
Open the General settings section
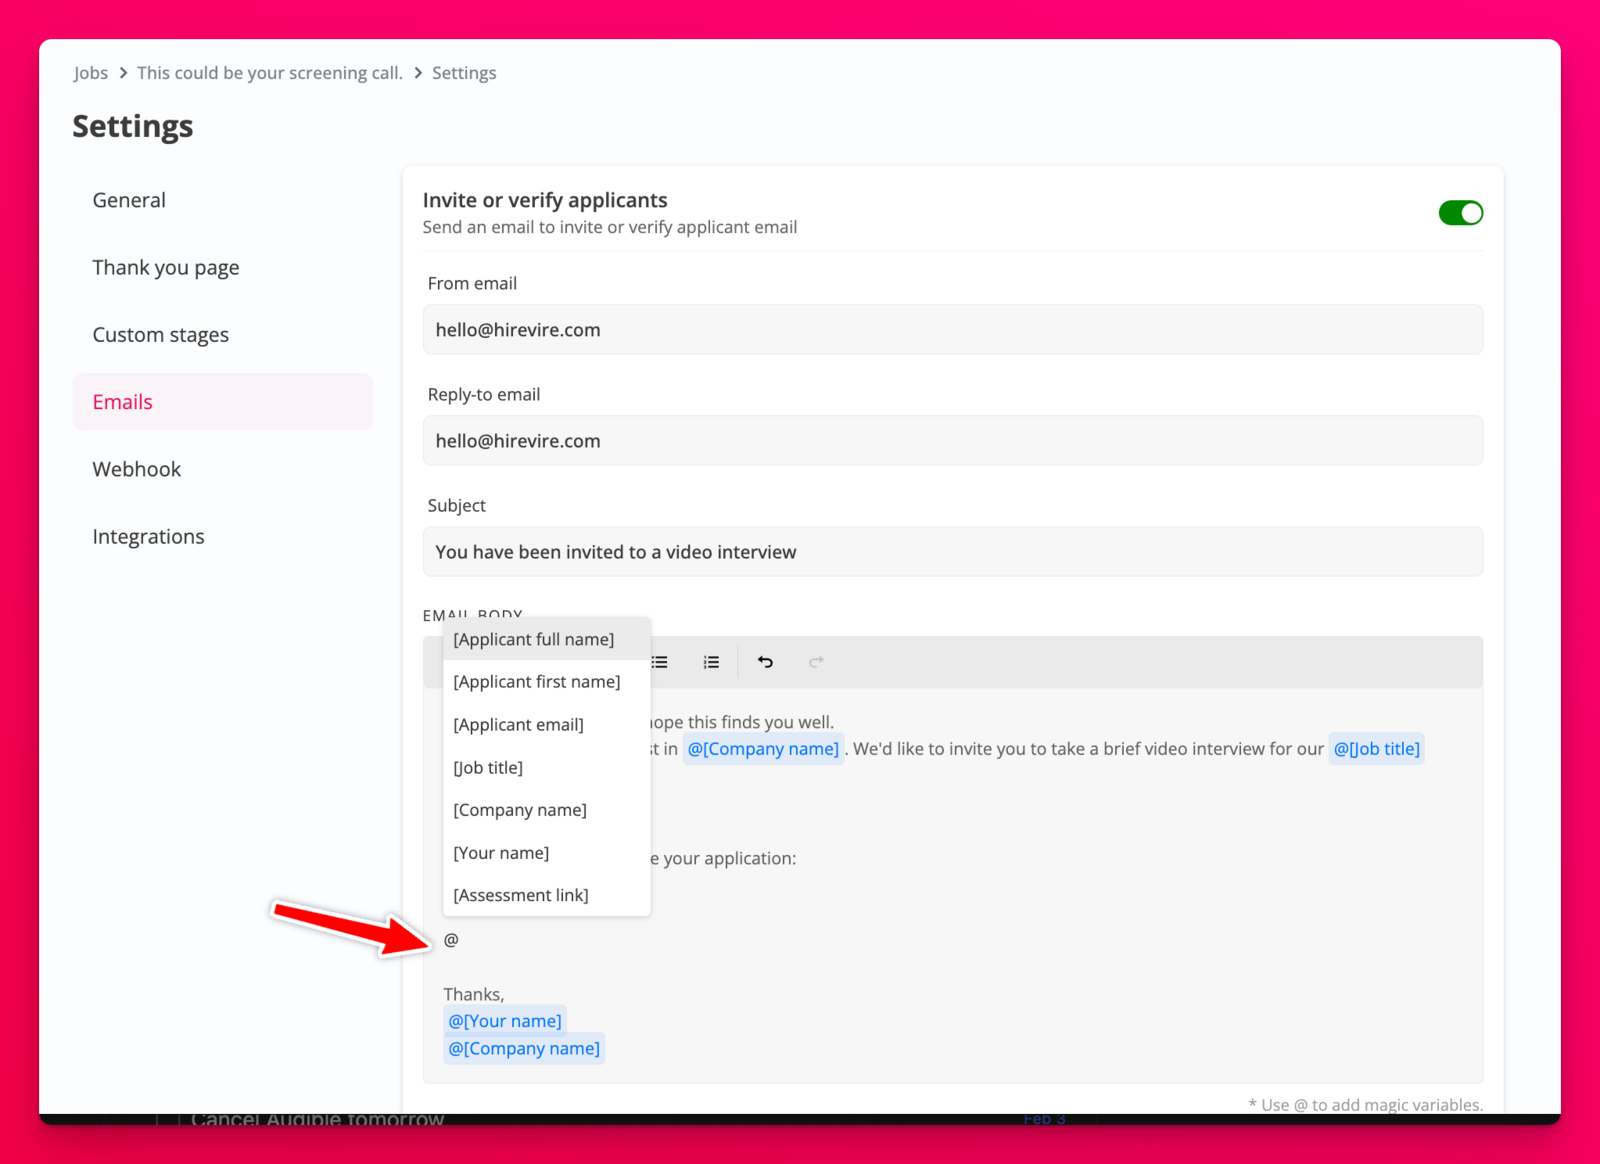pos(128,200)
